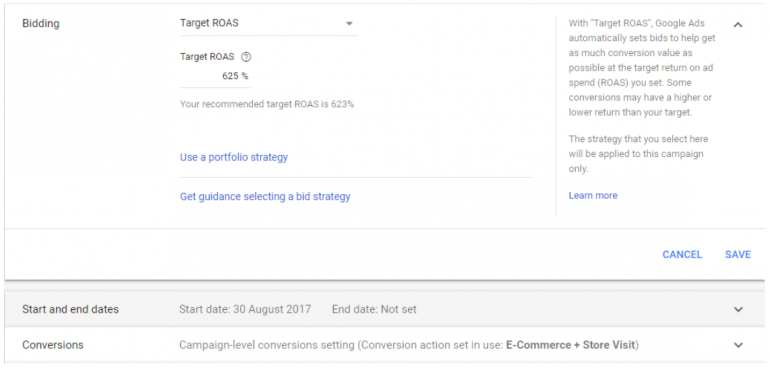Click the E-Commerce + Store Visit conversion set
This screenshot has height=368, width=770.
point(571,345)
